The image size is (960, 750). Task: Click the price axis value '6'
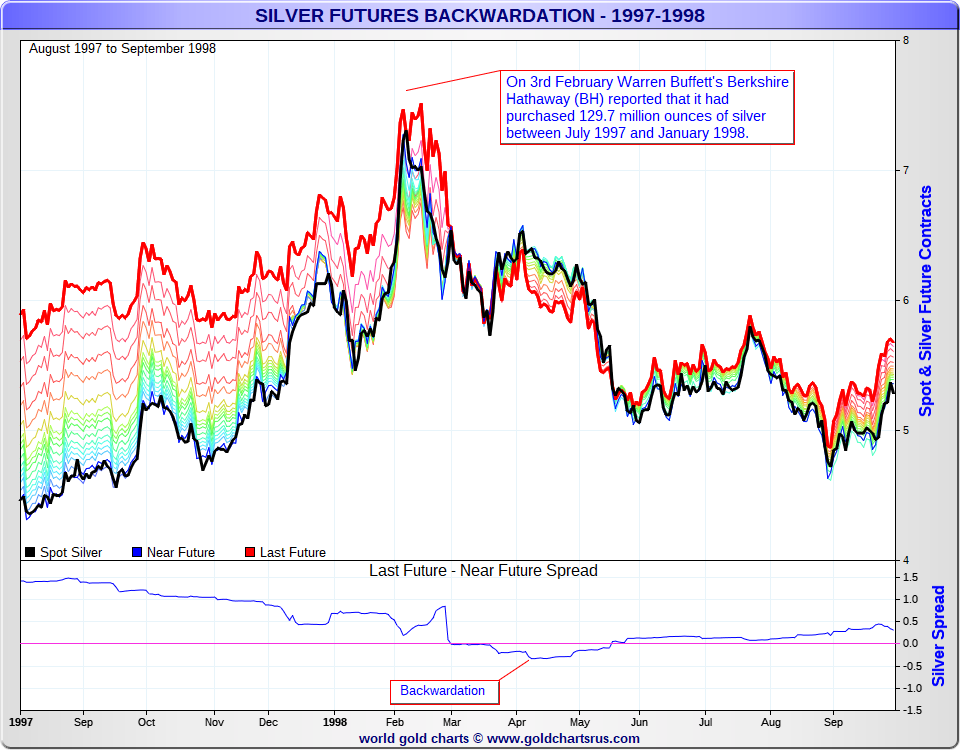pos(906,300)
